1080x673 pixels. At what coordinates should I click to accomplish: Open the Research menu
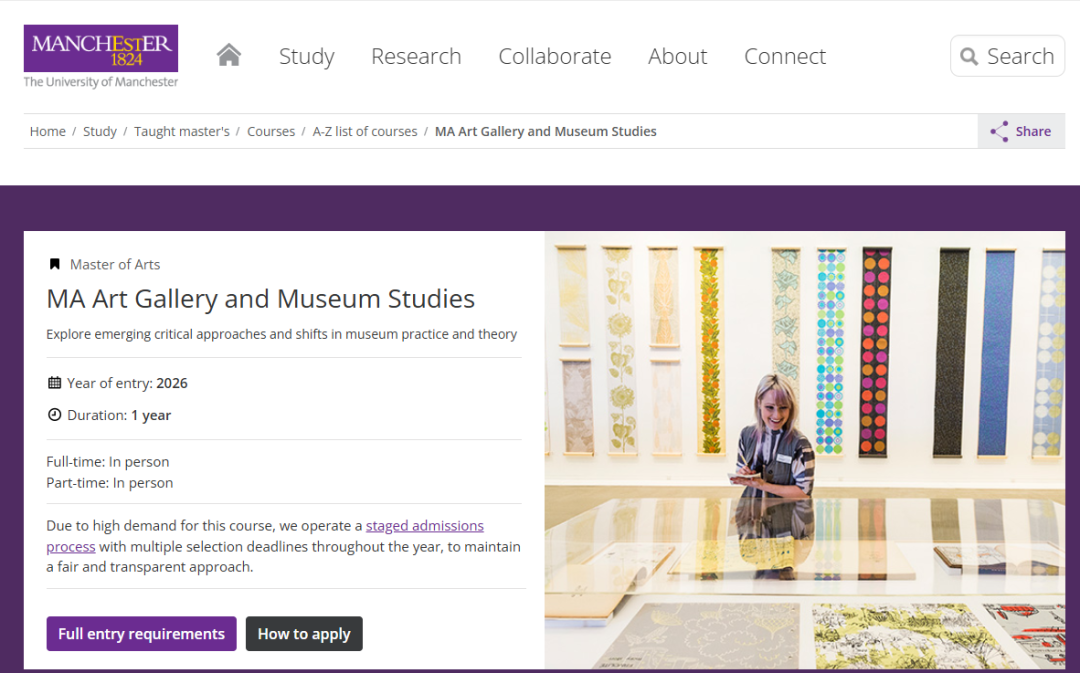point(416,56)
